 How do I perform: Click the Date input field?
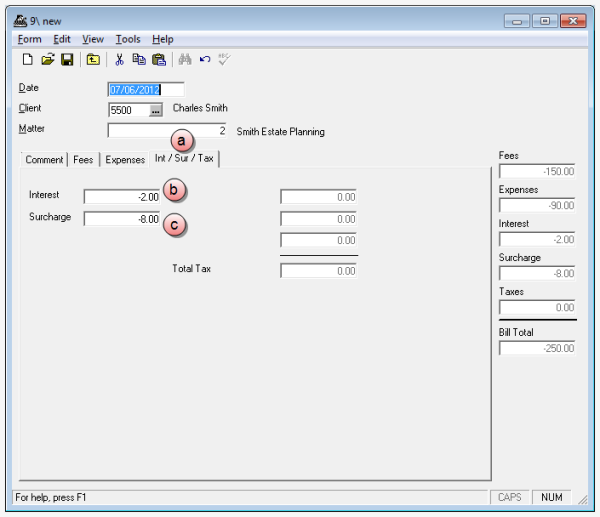tap(146, 89)
